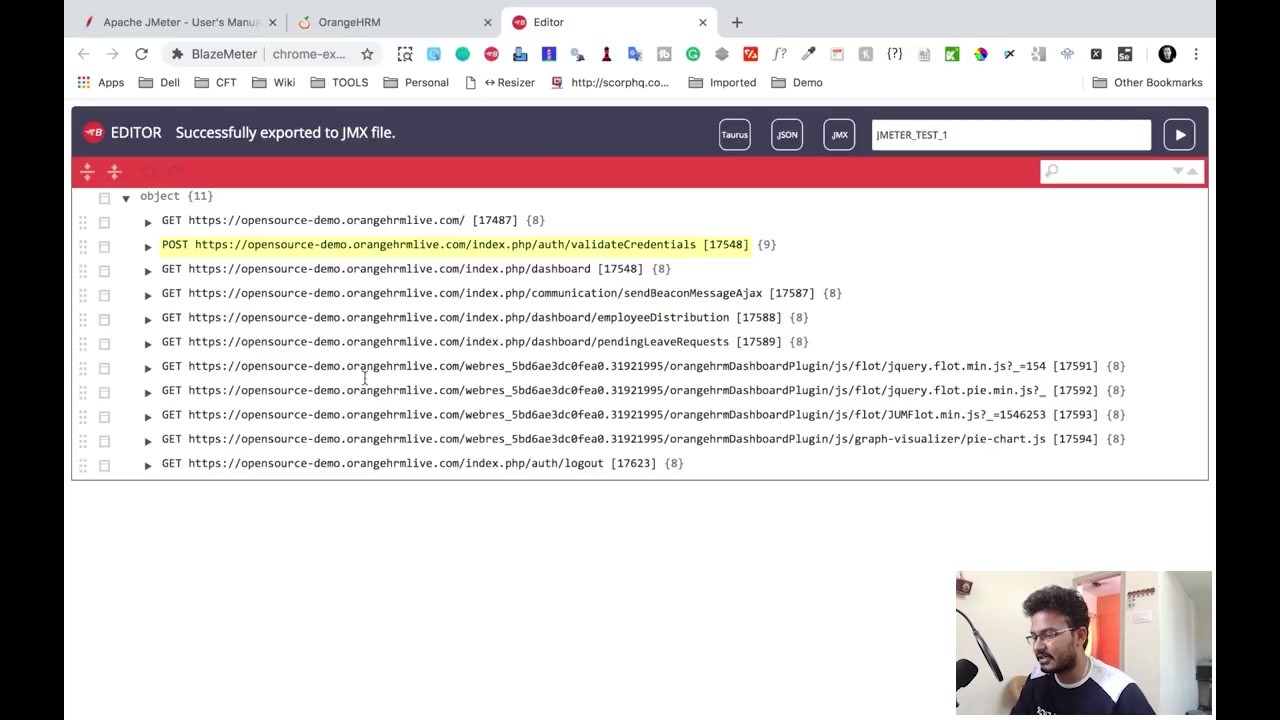Tick the checkbox for root object row
Viewport: 1280px width, 720px height.
click(104, 198)
